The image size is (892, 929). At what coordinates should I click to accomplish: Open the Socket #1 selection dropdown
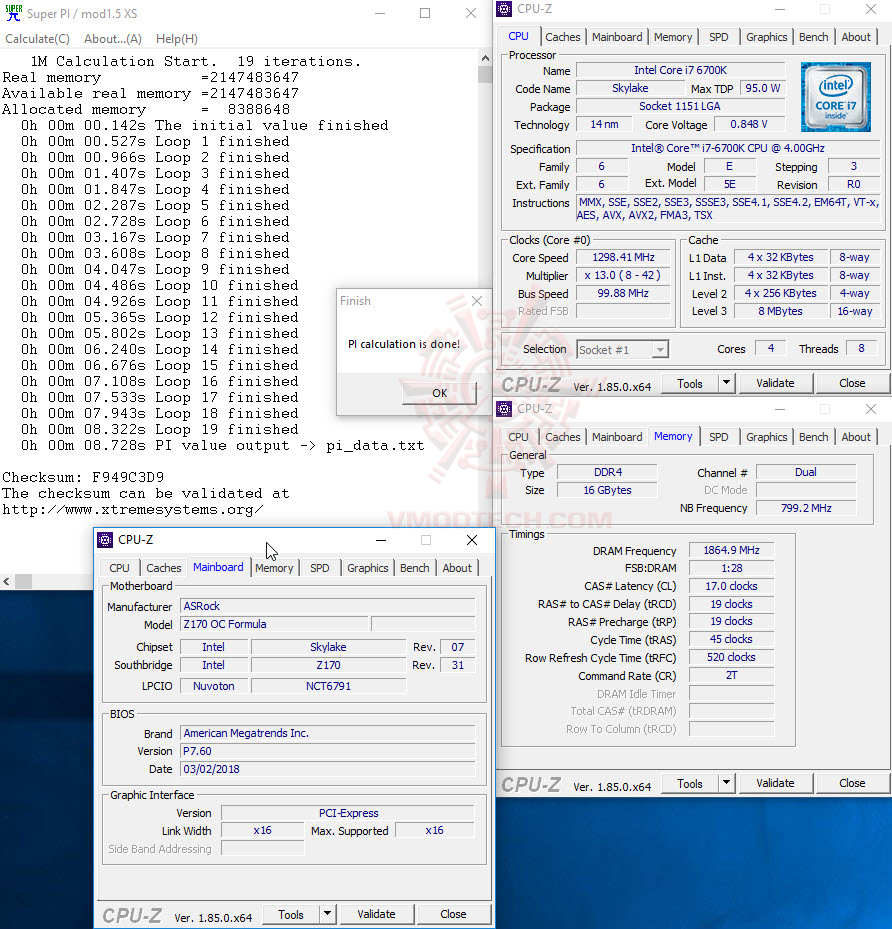tap(623, 350)
